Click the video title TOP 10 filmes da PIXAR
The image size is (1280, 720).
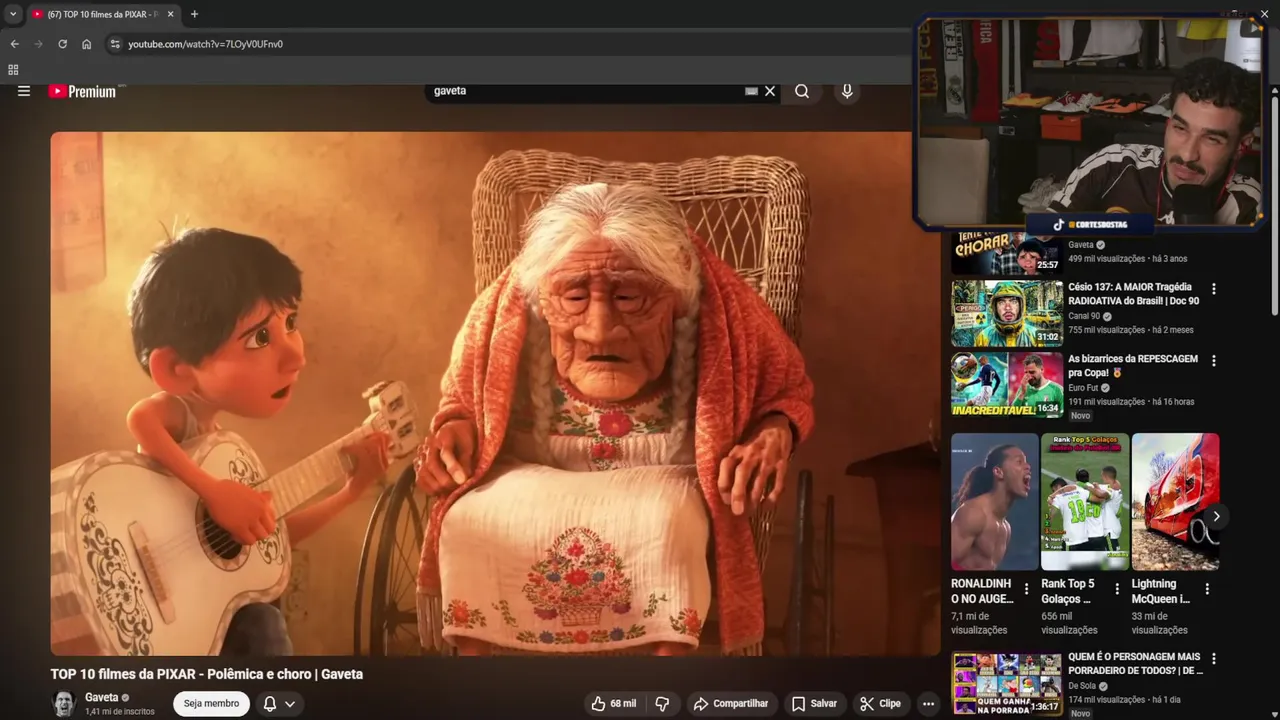click(207, 674)
